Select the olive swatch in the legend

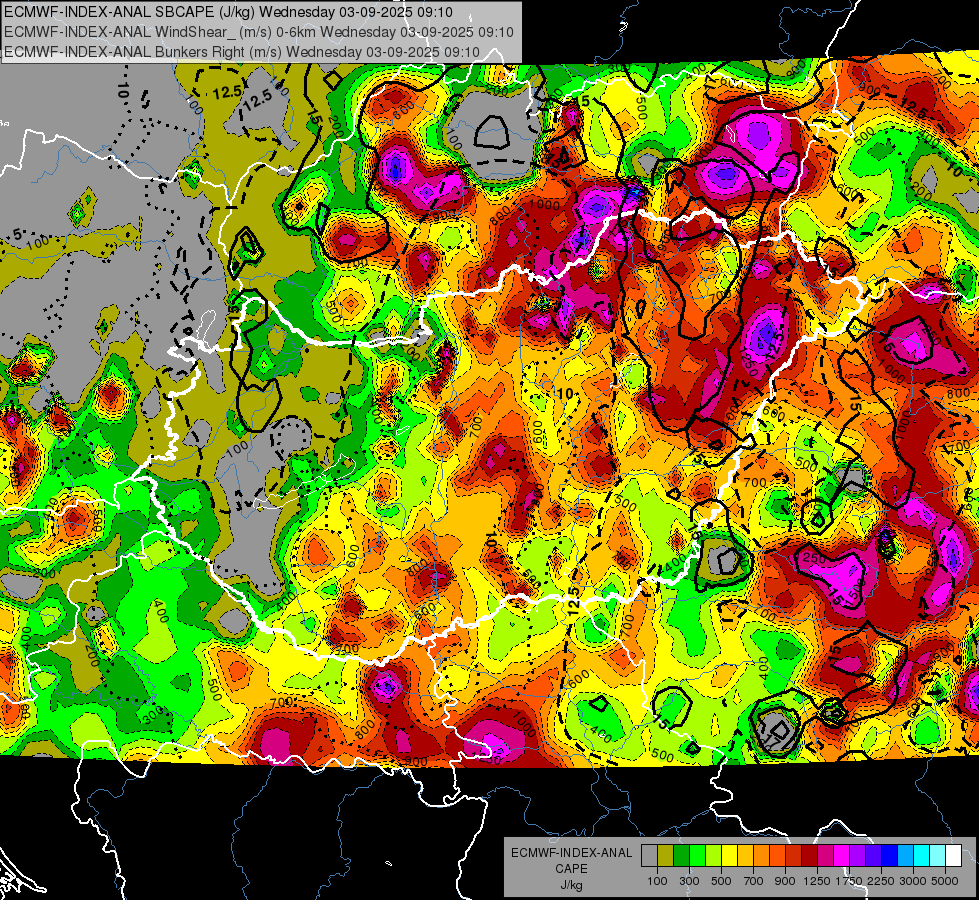point(666,856)
